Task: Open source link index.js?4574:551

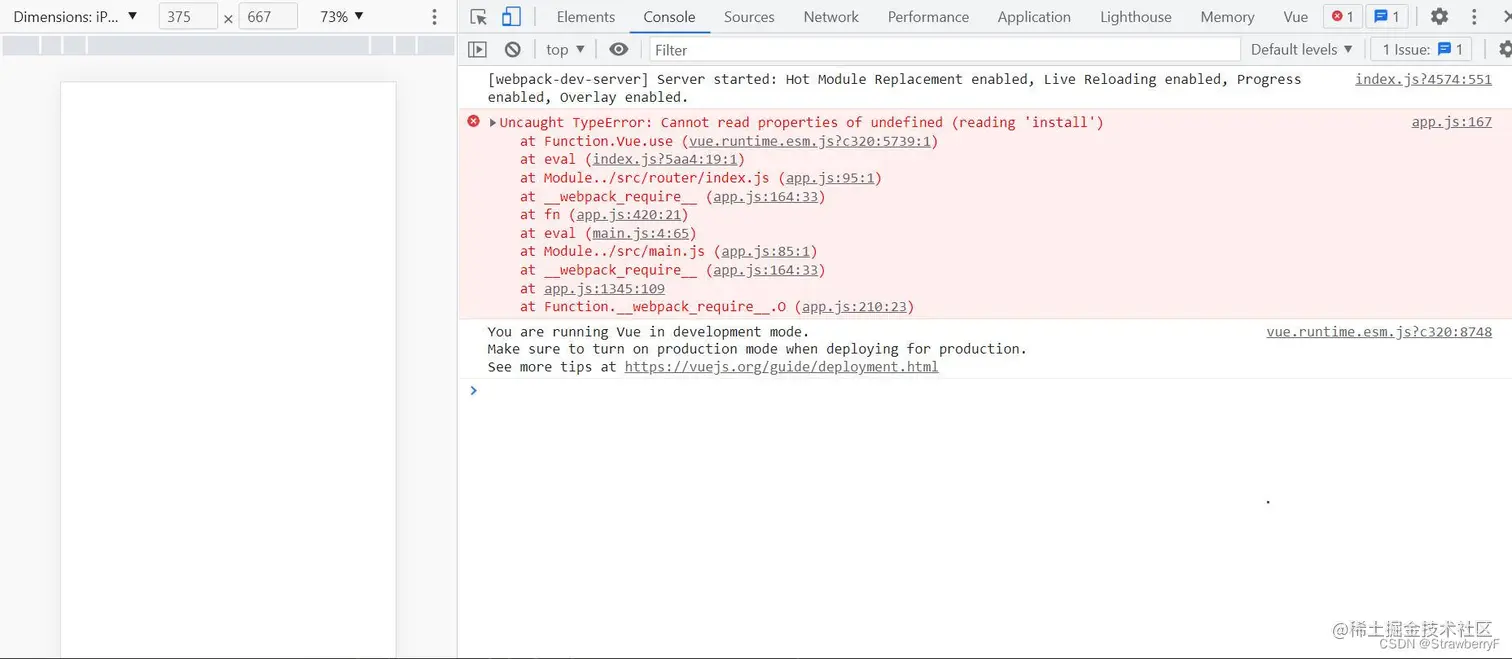Action: click(x=1423, y=79)
